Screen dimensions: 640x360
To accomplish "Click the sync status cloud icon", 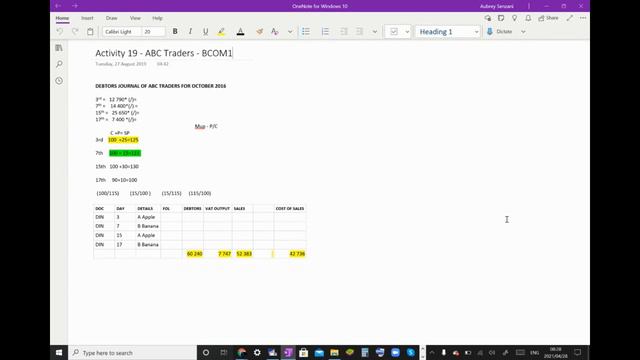I will click(487, 18).
